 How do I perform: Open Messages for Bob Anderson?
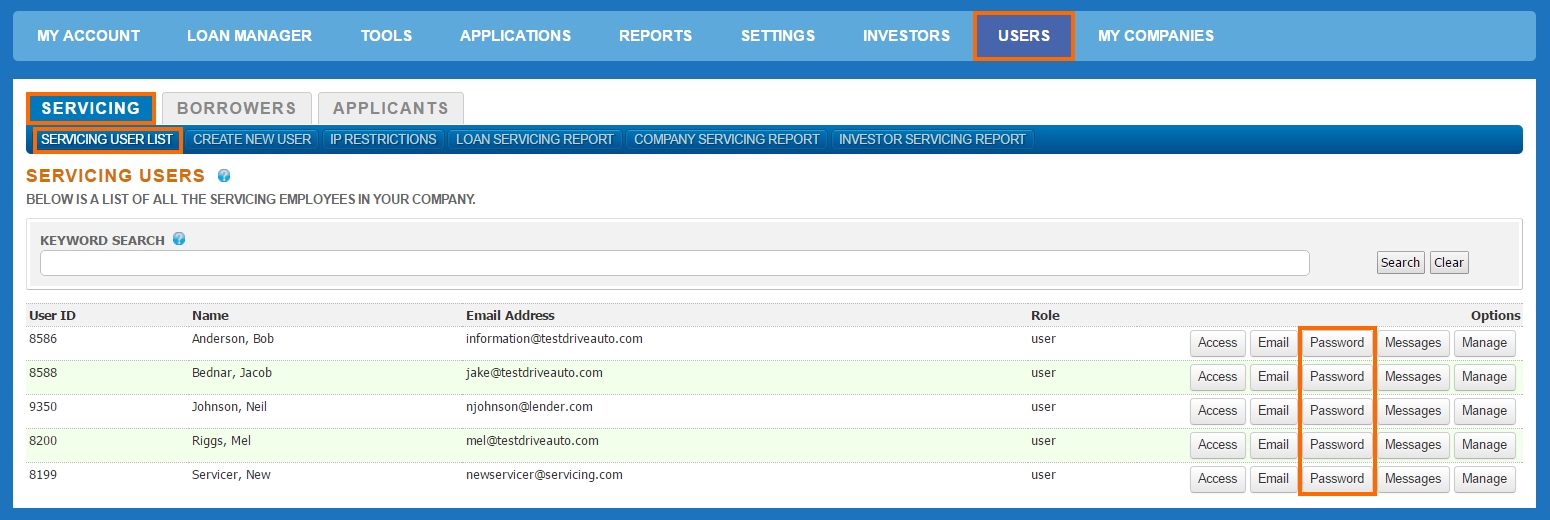1413,343
